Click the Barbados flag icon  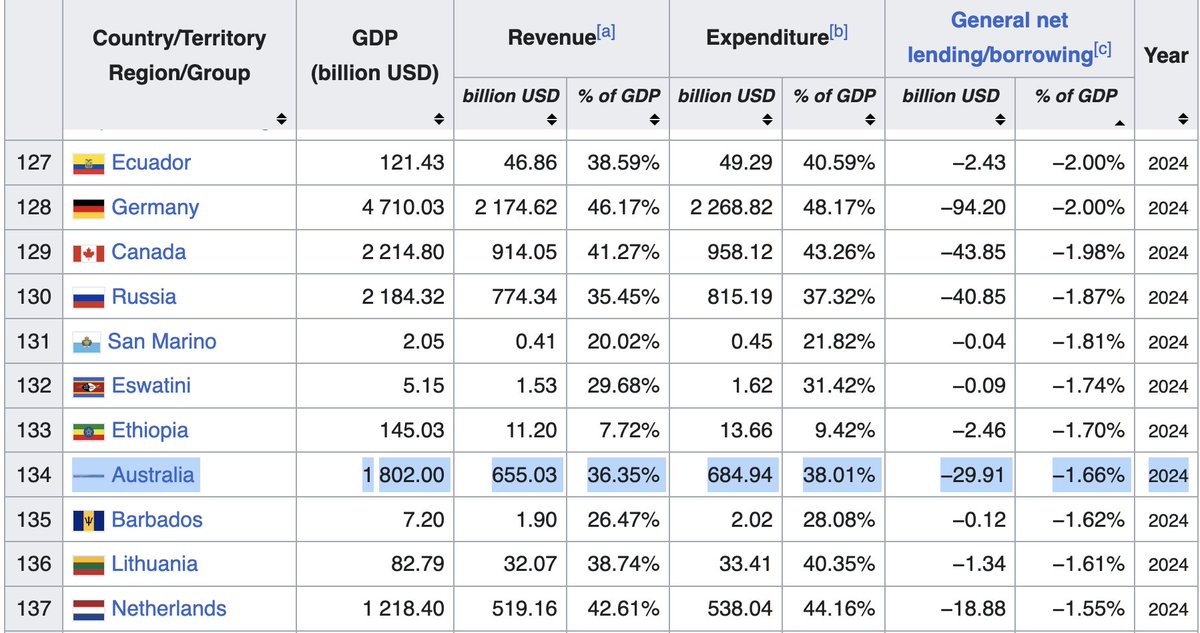pyautogui.click(x=89, y=520)
